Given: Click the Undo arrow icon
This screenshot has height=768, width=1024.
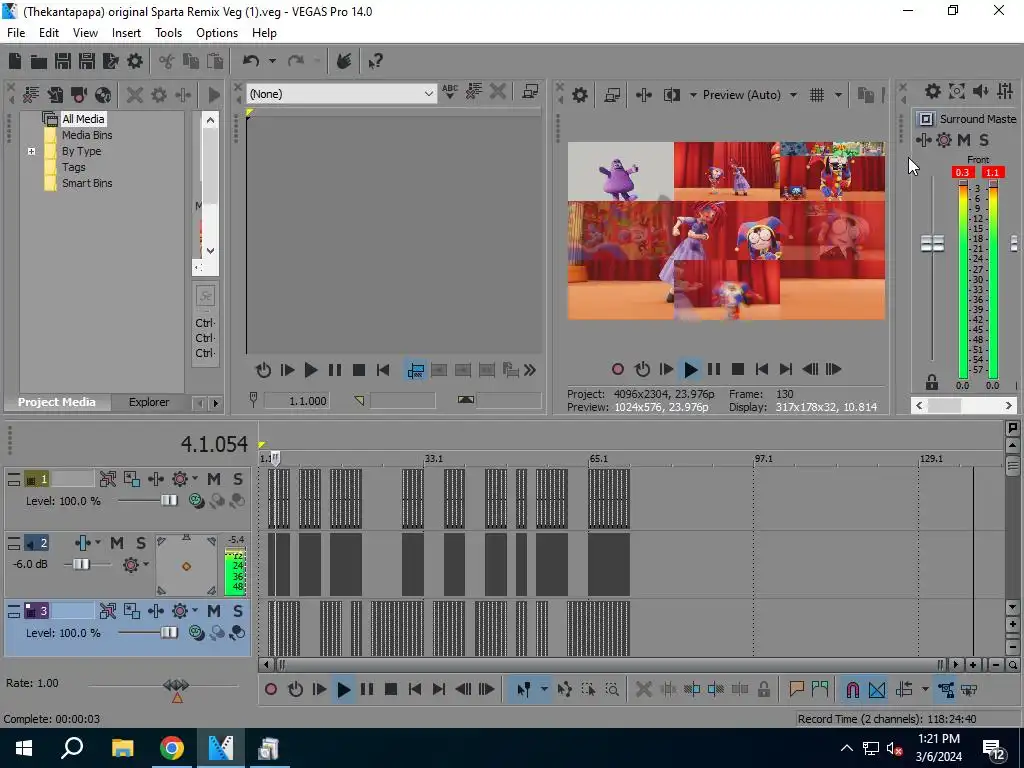Looking at the screenshot, I should [x=251, y=61].
